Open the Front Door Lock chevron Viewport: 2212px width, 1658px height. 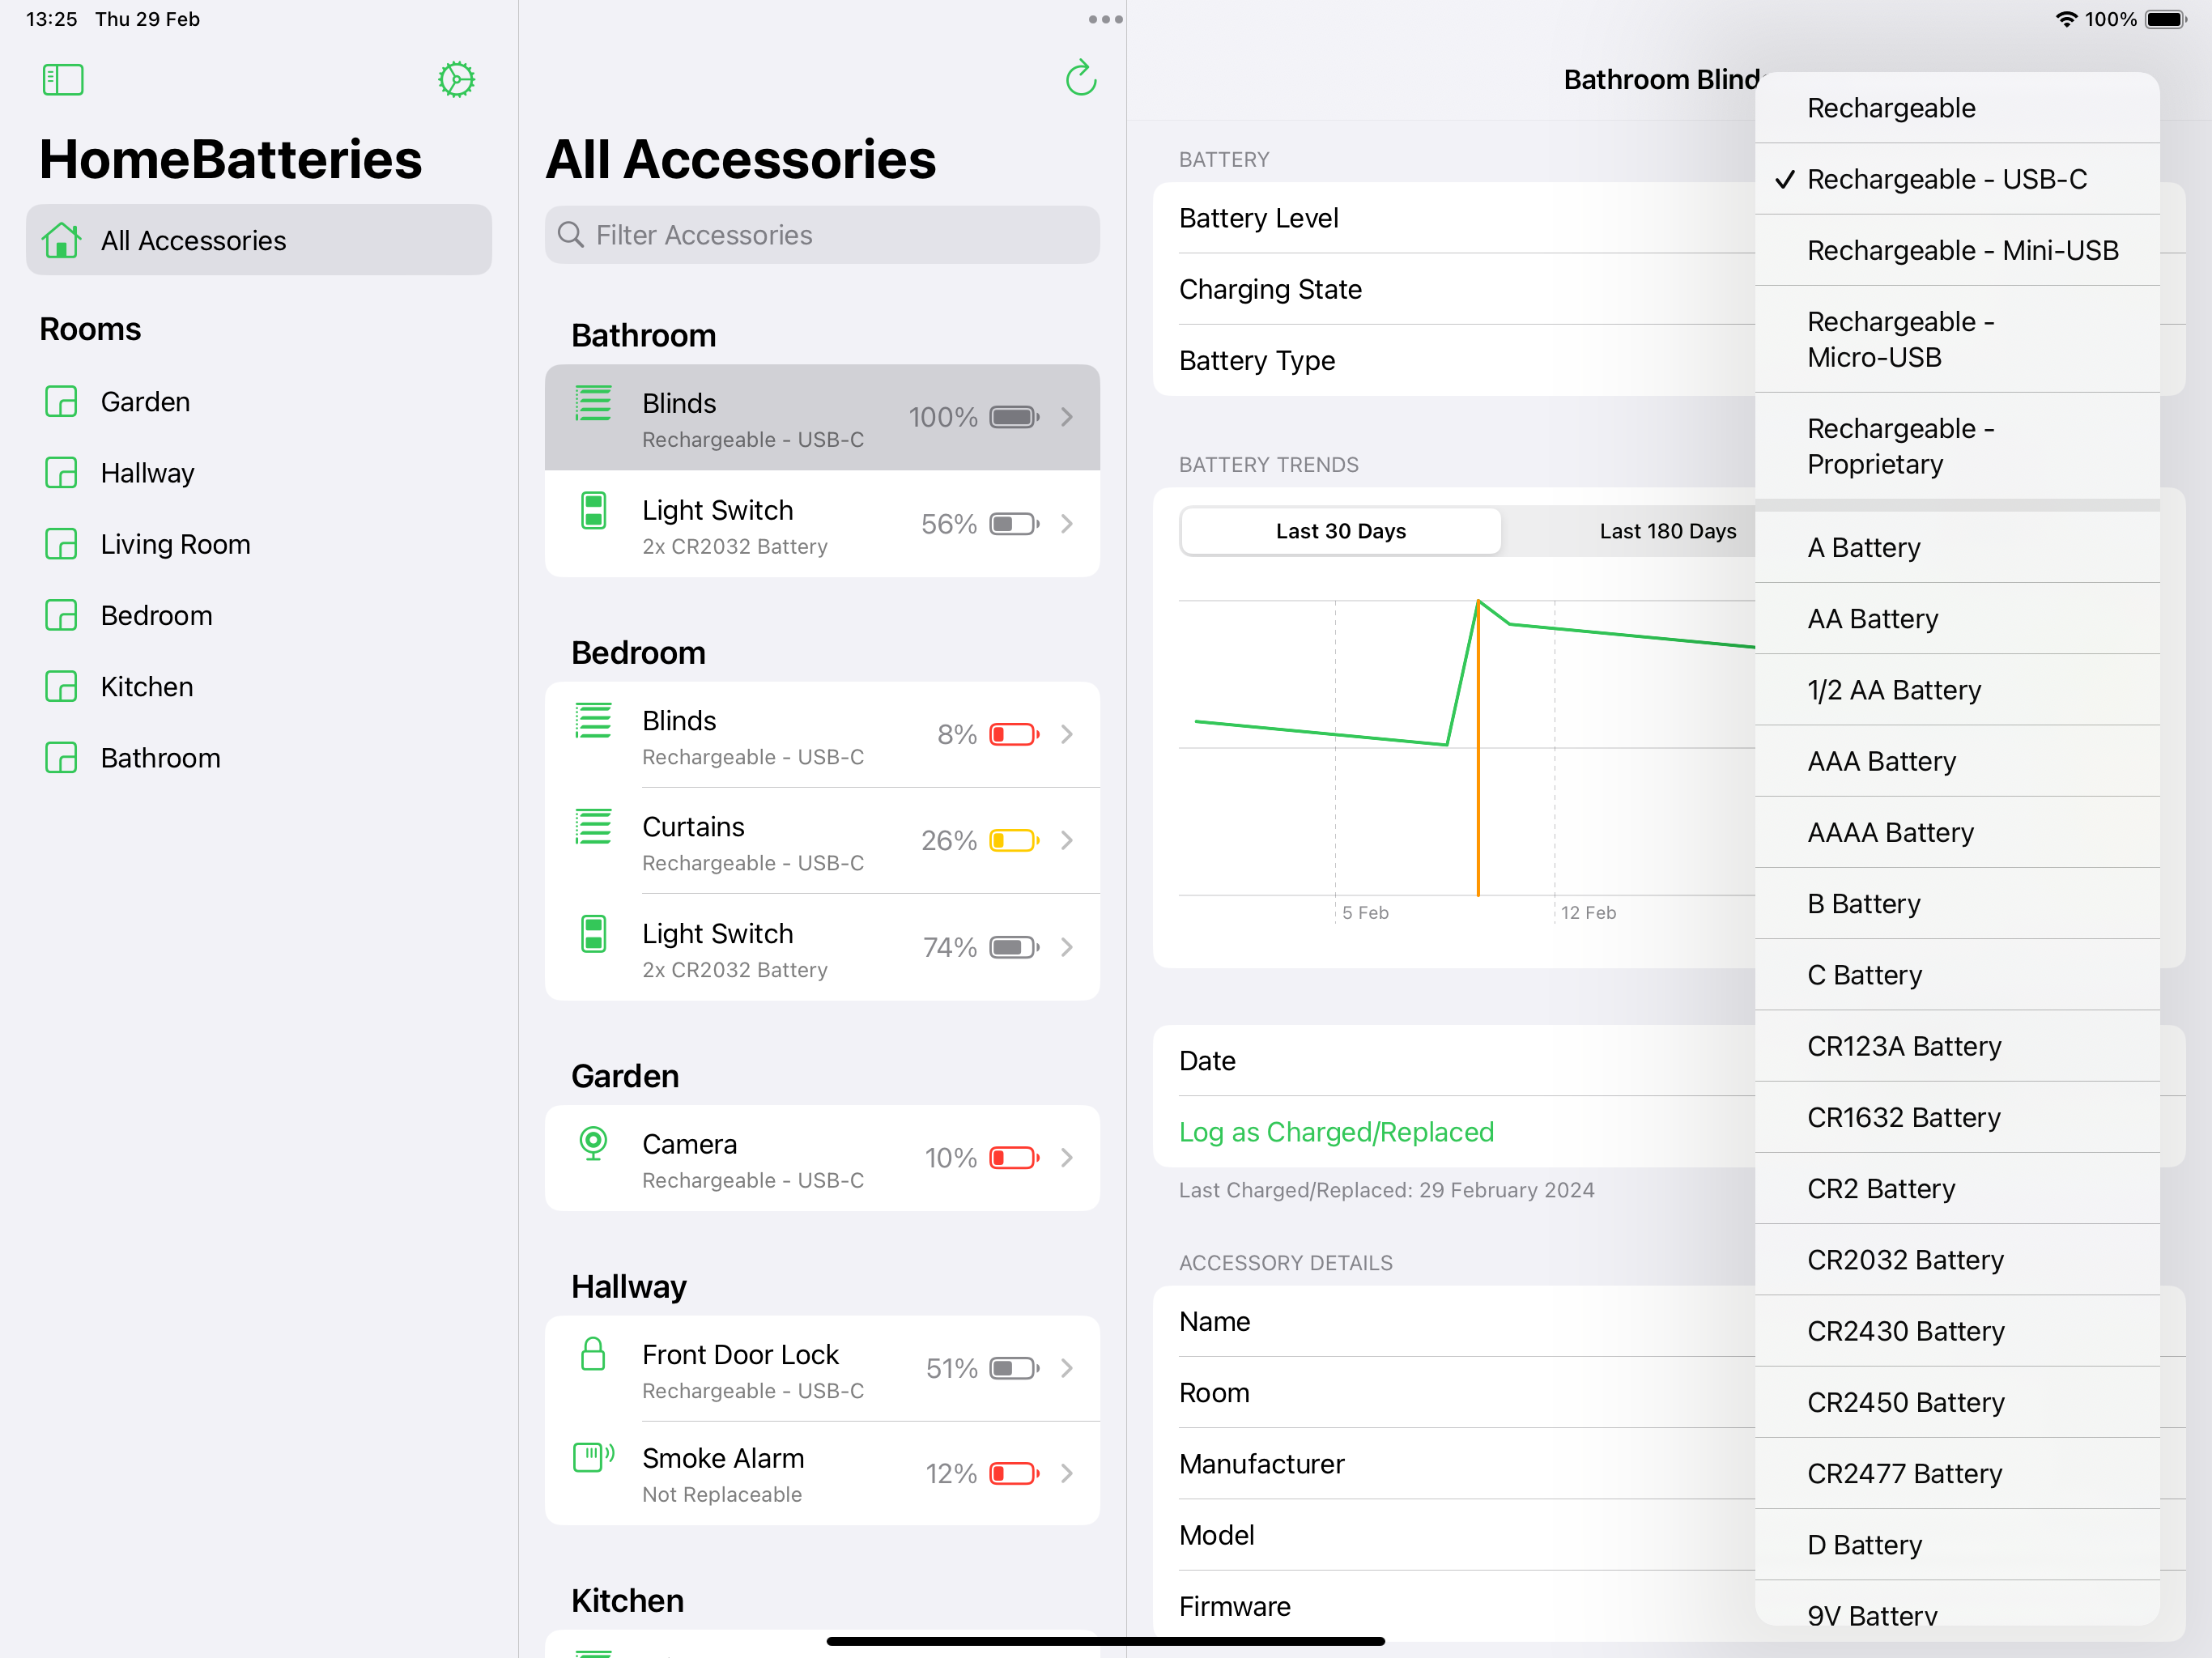[1067, 1368]
